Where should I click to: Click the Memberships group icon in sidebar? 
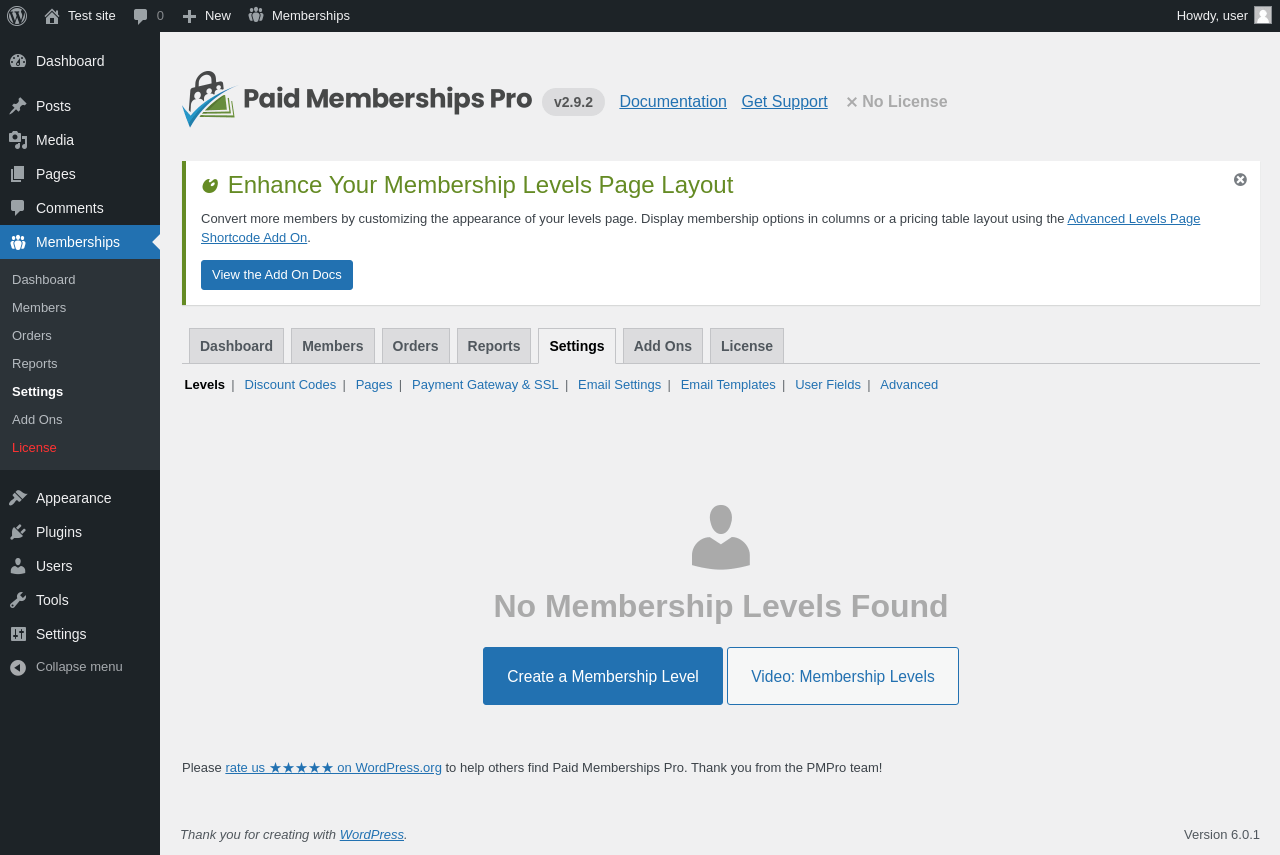(x=18, y=242)
